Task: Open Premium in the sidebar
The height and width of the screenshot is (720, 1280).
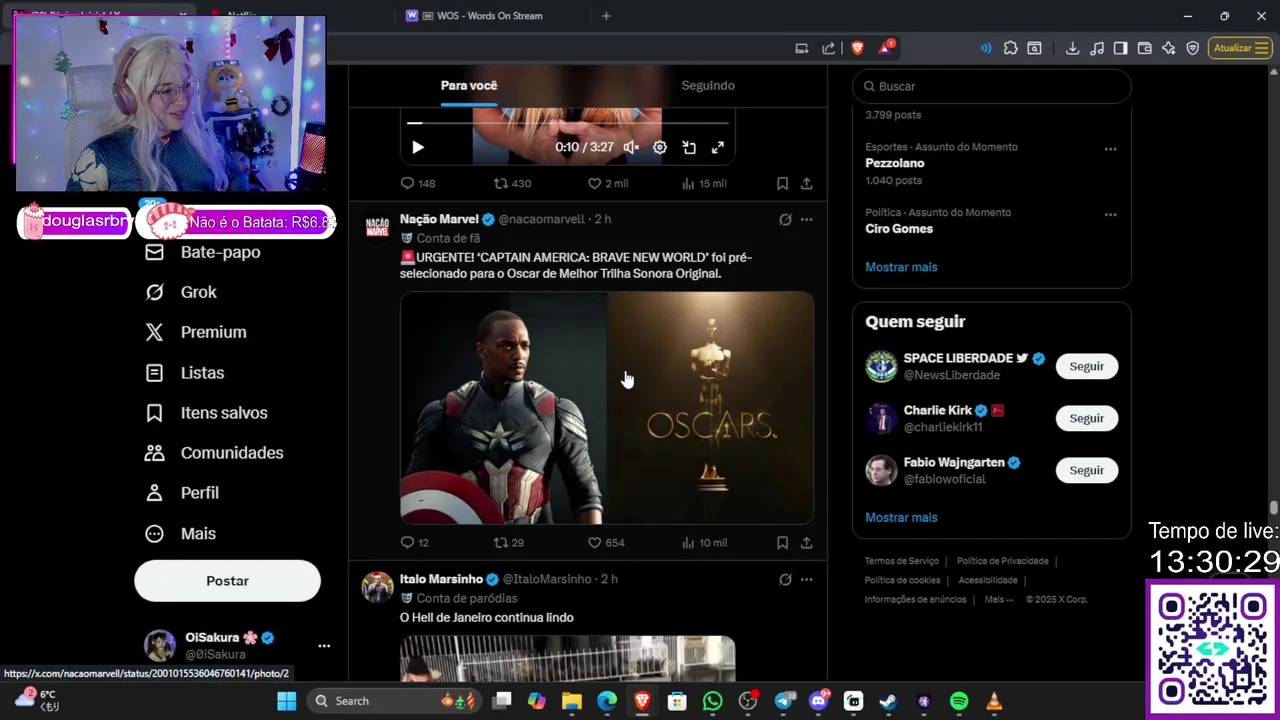Action: (196, 332)
